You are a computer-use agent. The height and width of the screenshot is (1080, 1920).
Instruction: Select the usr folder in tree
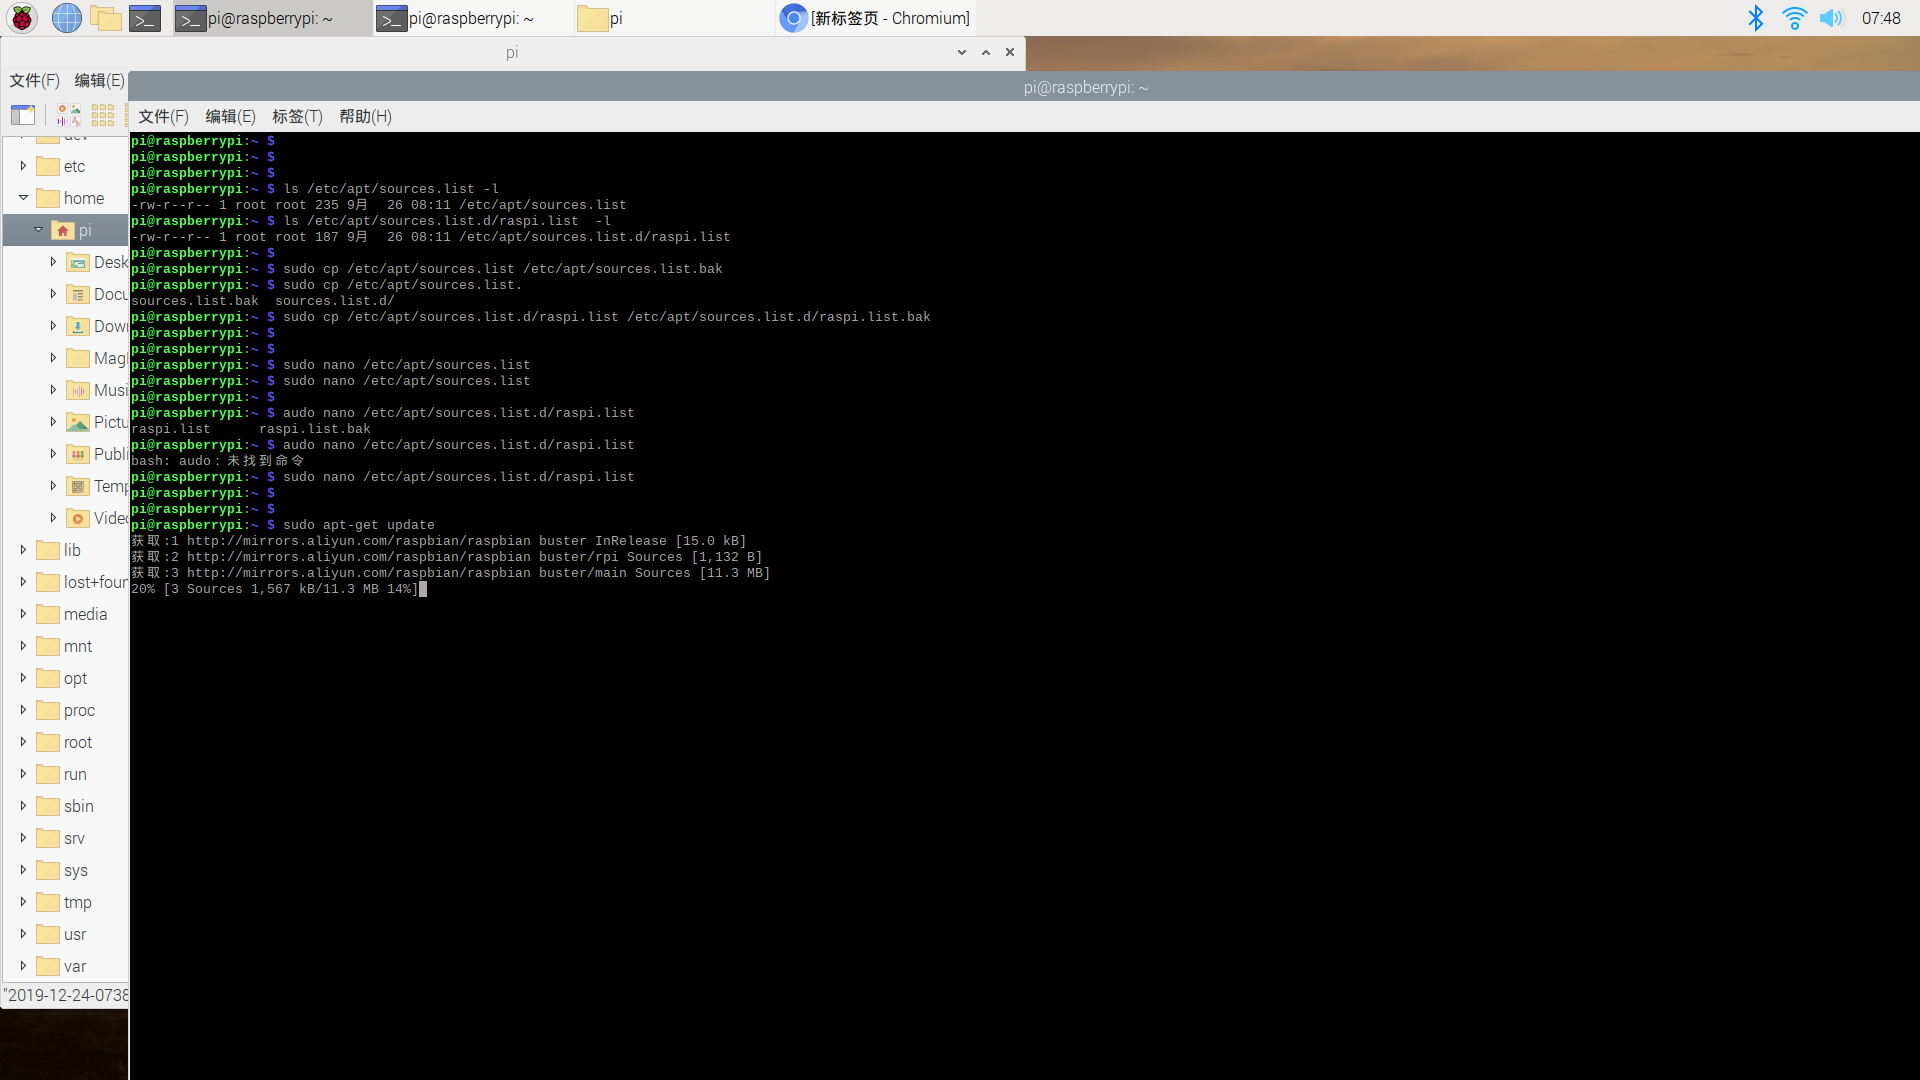coord(75,934)
